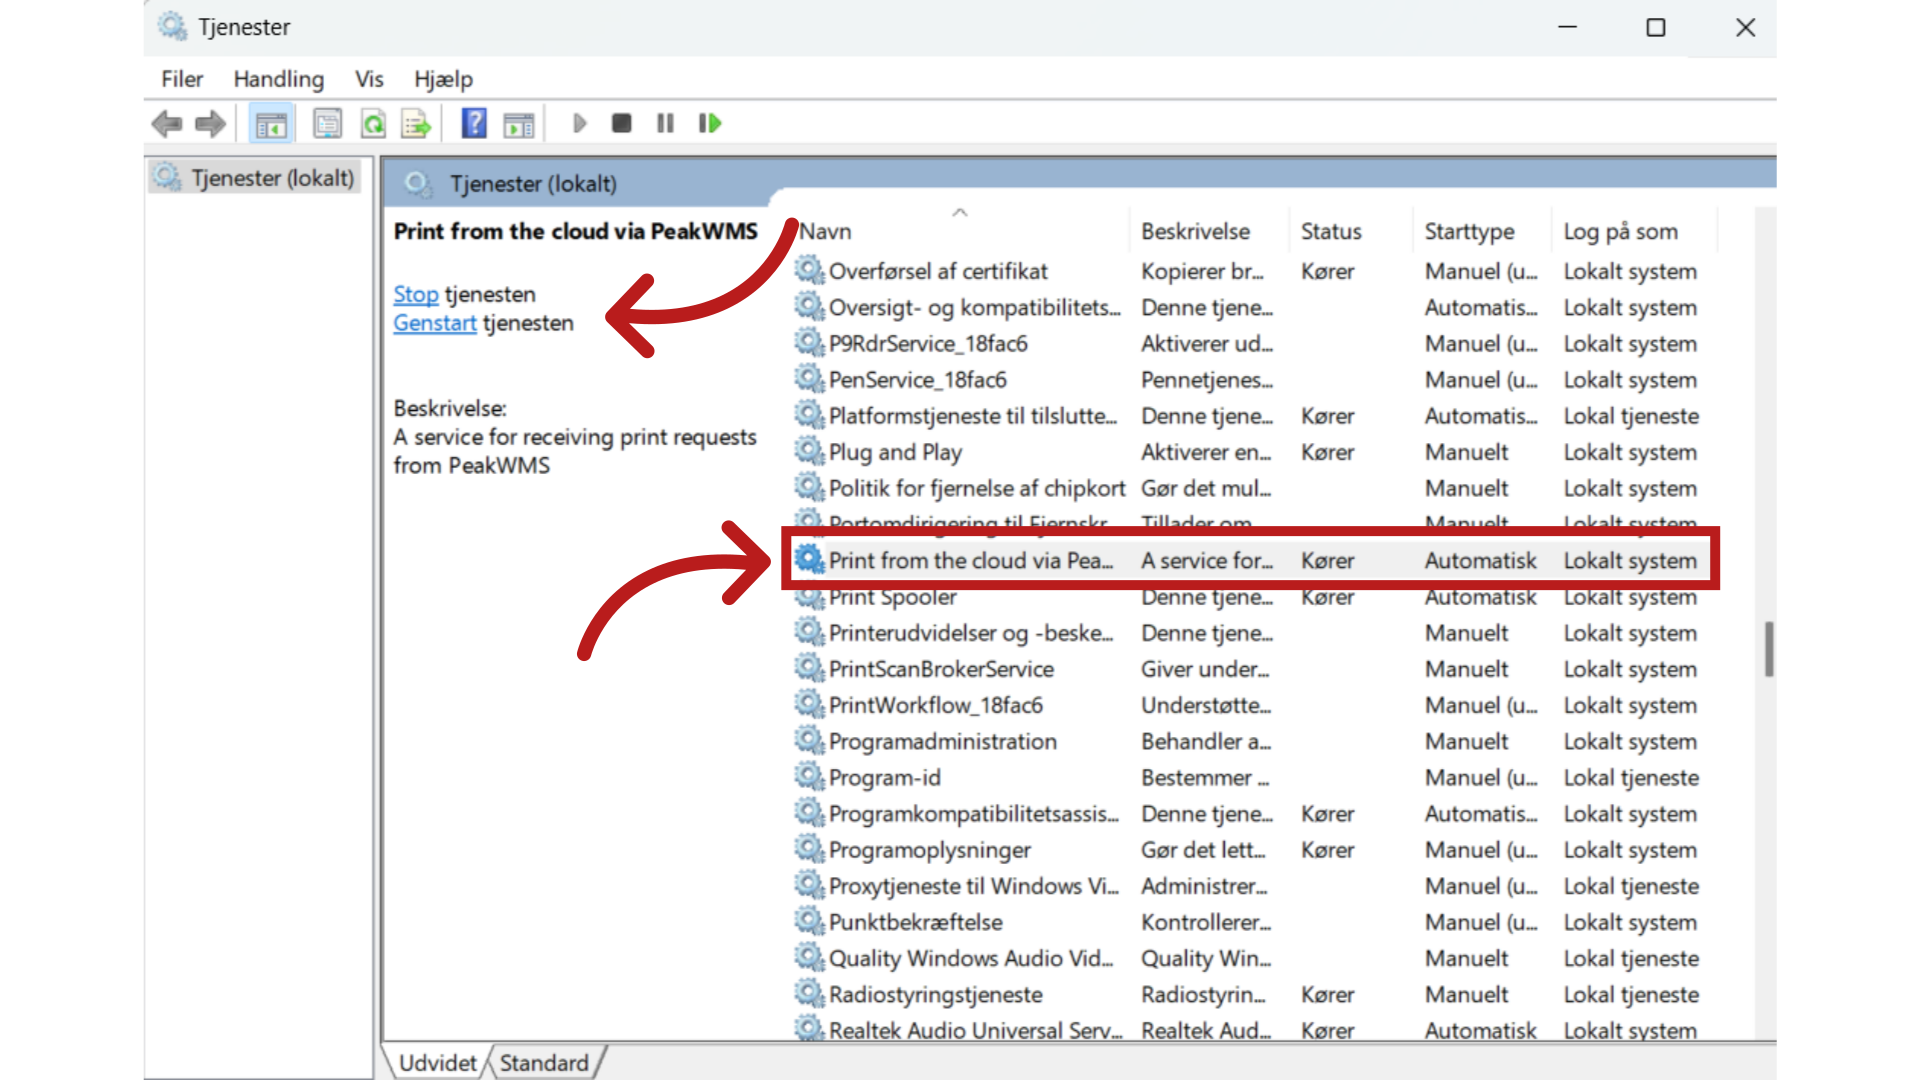1920x1080 pixels.
Task: Click gear icon beside Print from the cloud
Action: click(x=808, y=559)
